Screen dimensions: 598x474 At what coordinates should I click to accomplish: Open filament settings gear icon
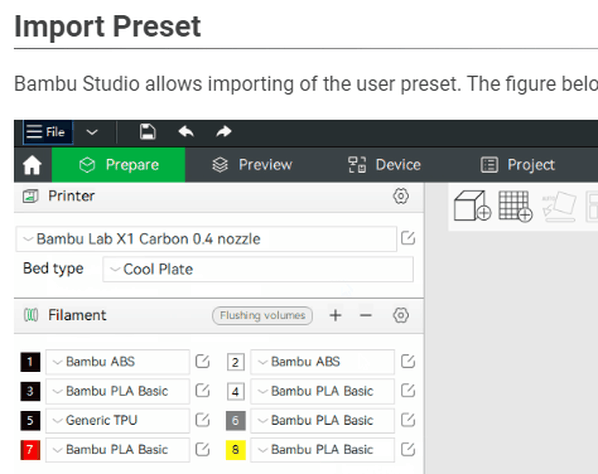(x=401, y=315)
